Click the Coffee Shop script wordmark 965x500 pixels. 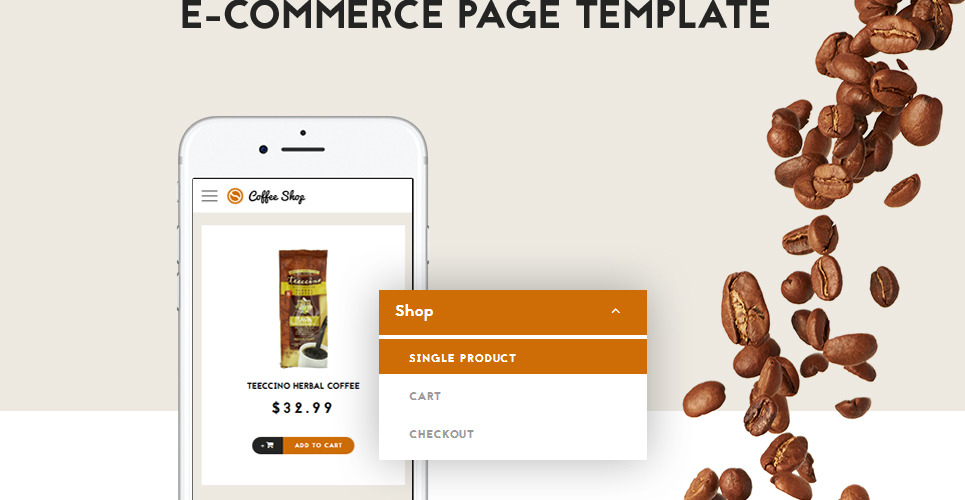[x=276, y=196]
